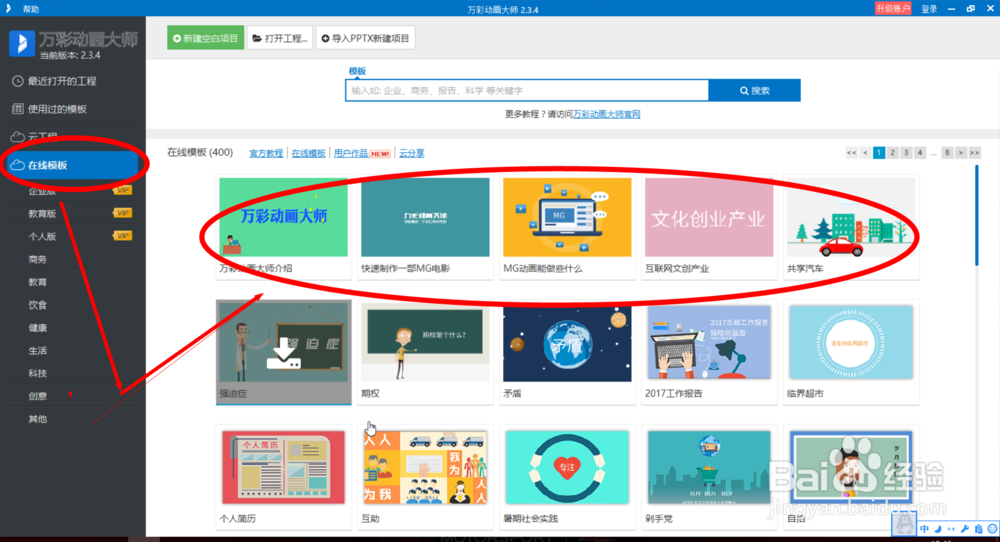Open 快速制作一部MG电影 template thumbnail
This screenshot has height=542, width=1000.
pos(425,217)
